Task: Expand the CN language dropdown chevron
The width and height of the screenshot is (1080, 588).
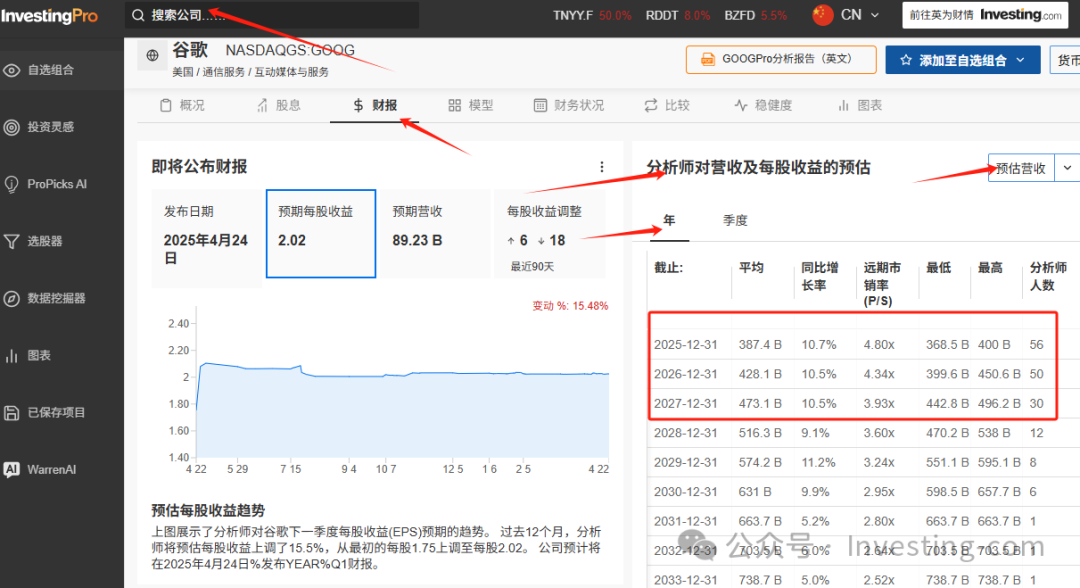Action: [x=875, y=15]
